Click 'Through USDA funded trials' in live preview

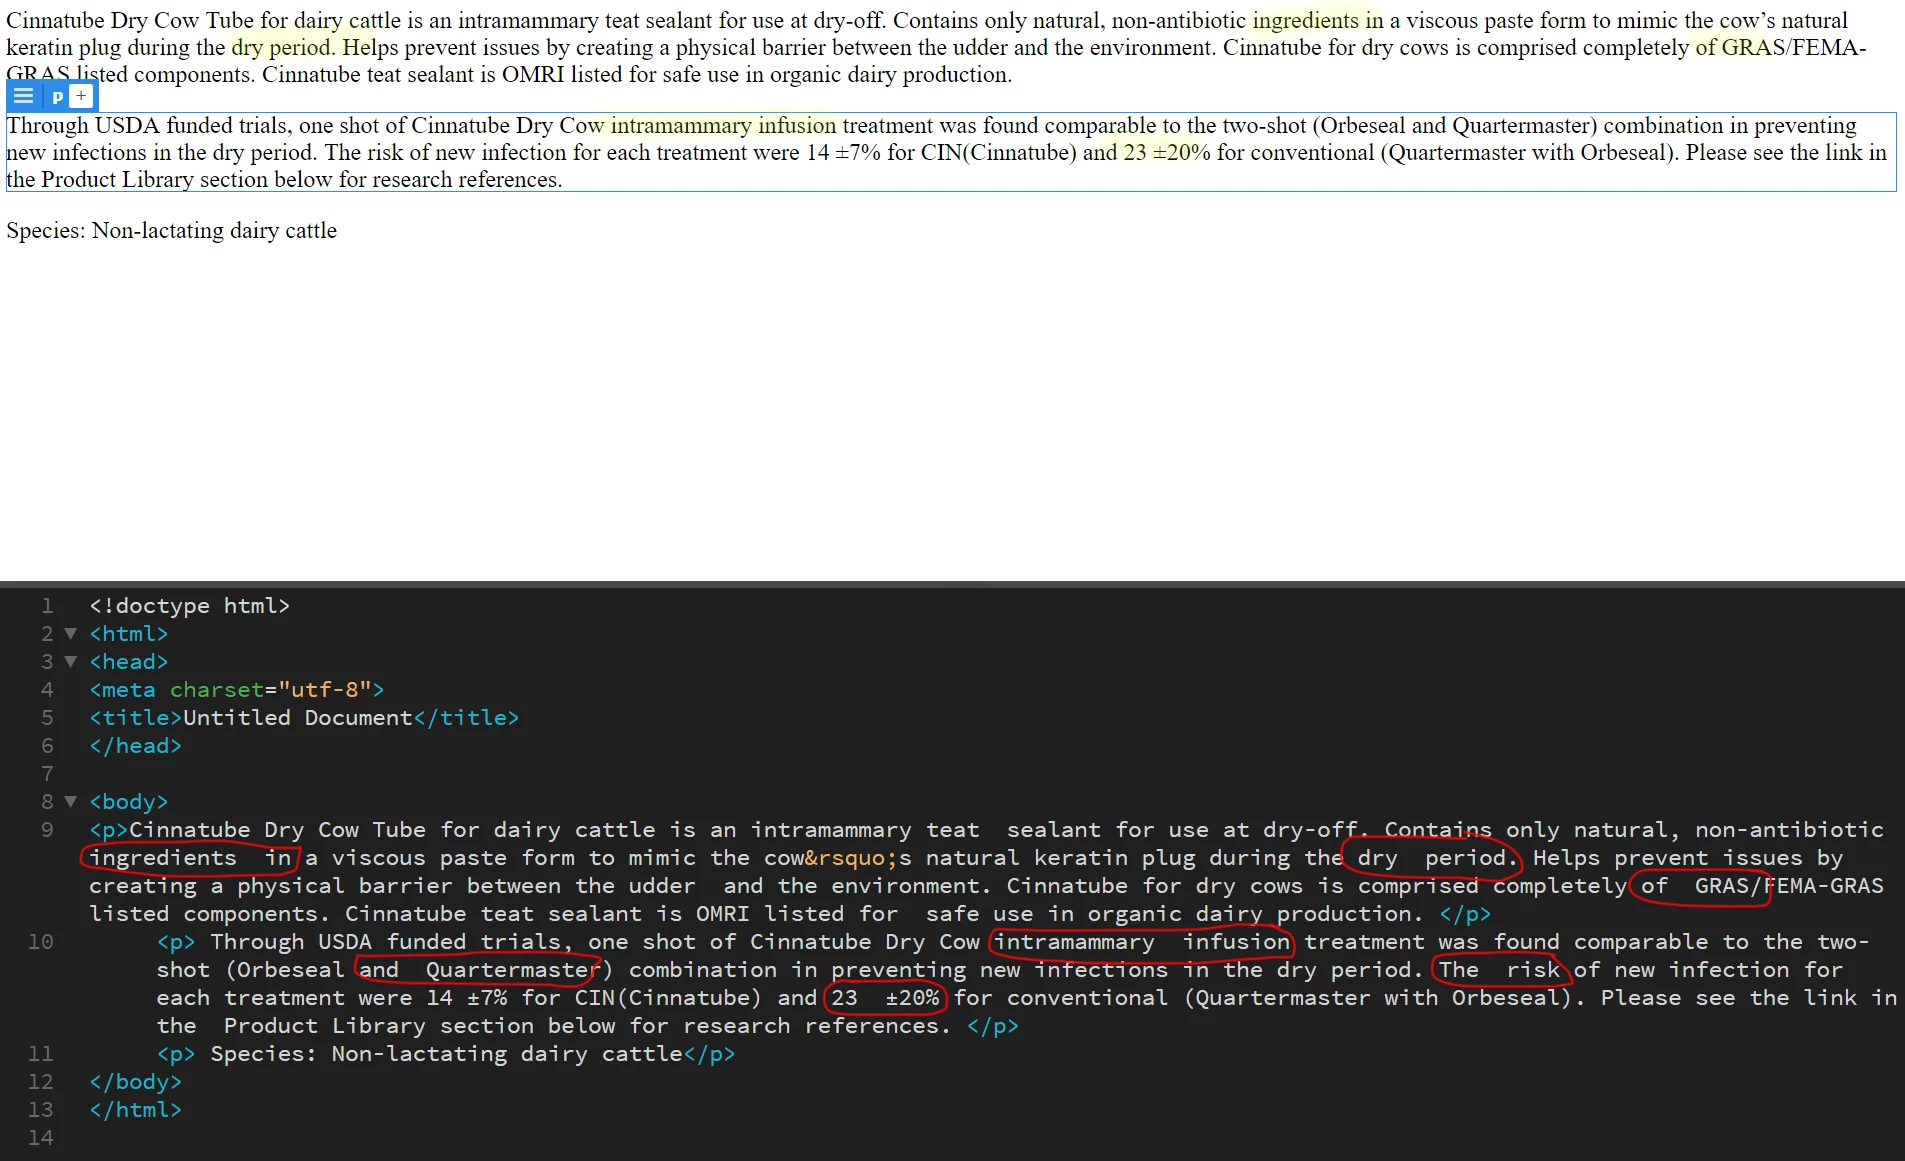point(149,125)
